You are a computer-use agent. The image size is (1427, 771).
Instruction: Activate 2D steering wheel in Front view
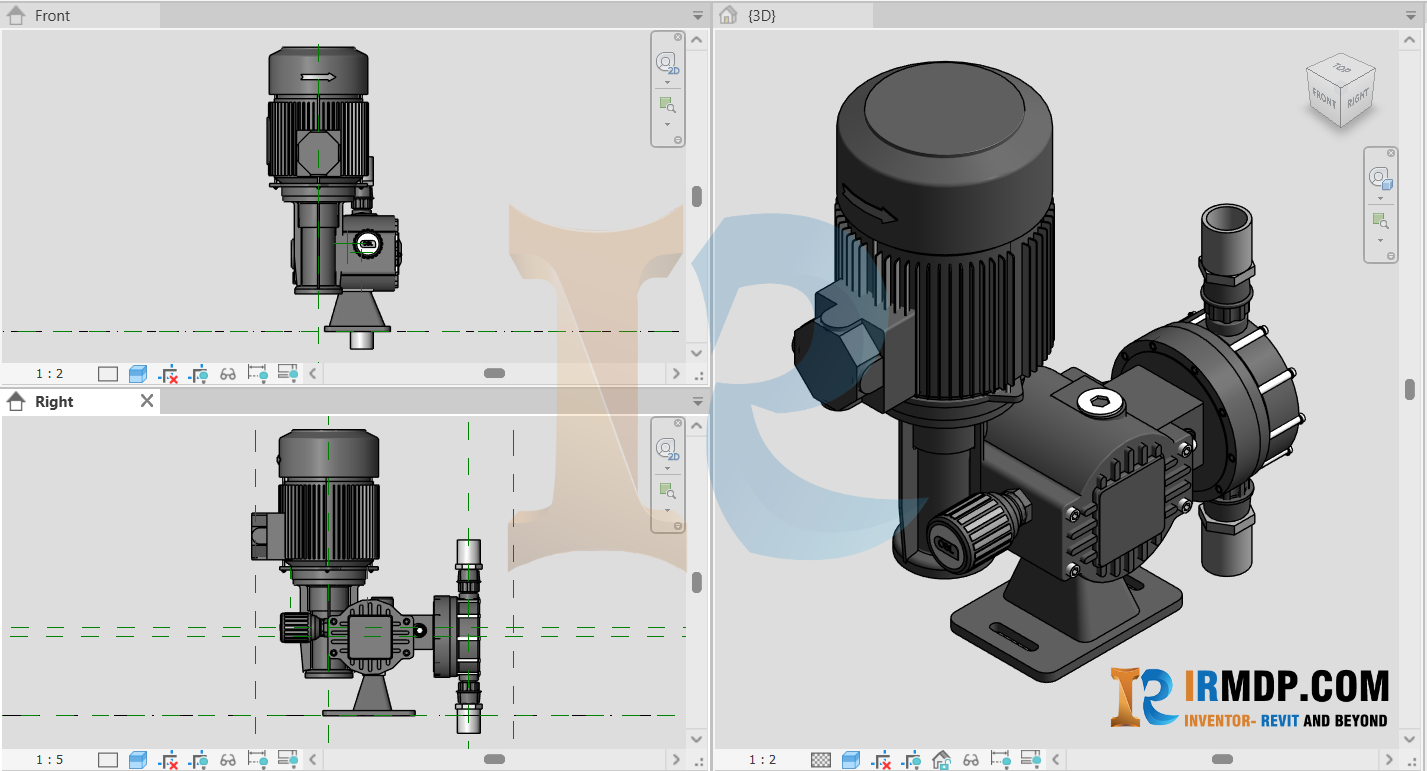(x=667, y=64)
